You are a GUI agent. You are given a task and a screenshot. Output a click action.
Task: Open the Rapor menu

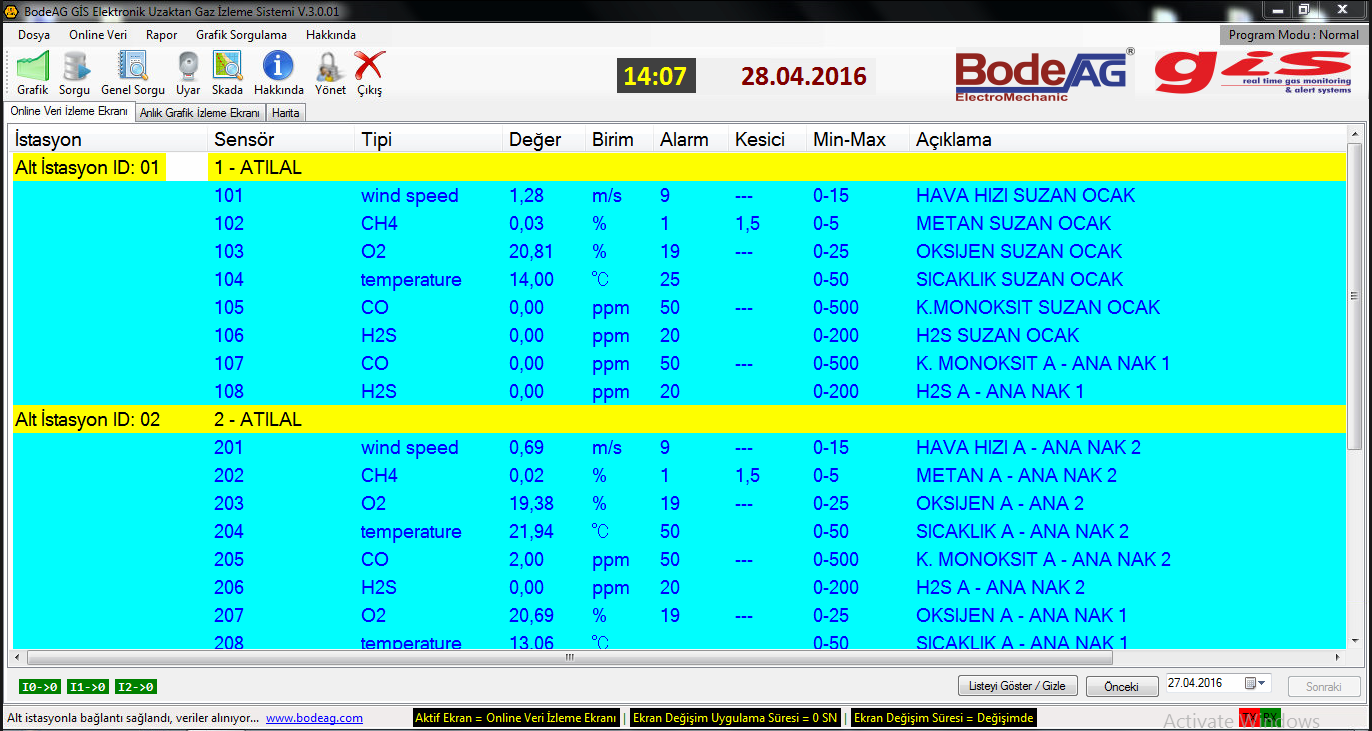pyautogui.click(x=161, y=35)
